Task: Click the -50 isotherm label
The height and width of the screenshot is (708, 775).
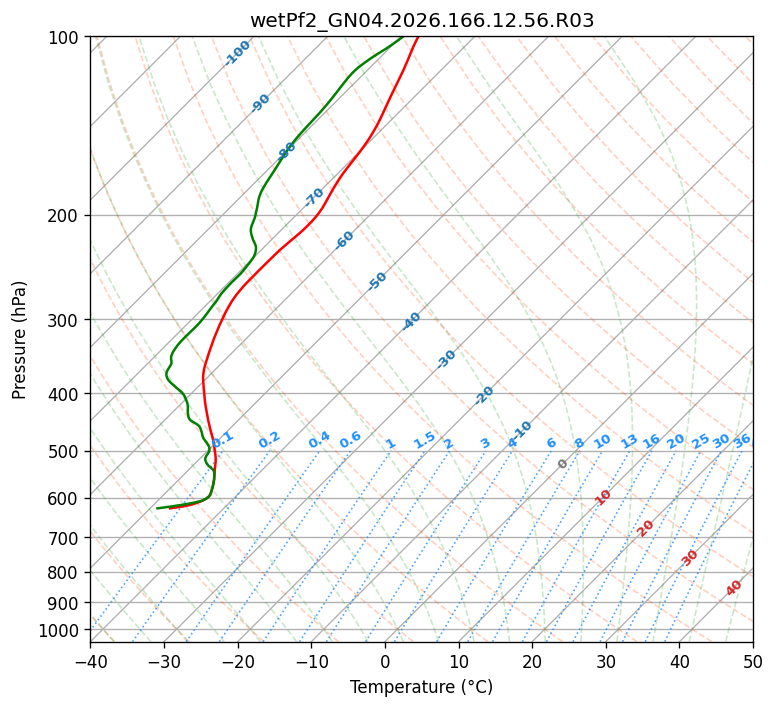Action: 377,281
